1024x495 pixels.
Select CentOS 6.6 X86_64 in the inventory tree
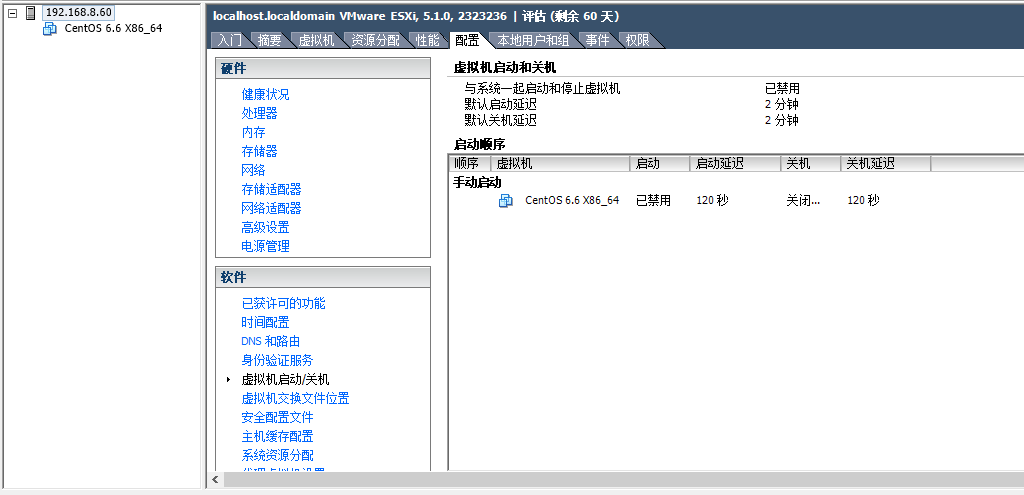point(113,28)
